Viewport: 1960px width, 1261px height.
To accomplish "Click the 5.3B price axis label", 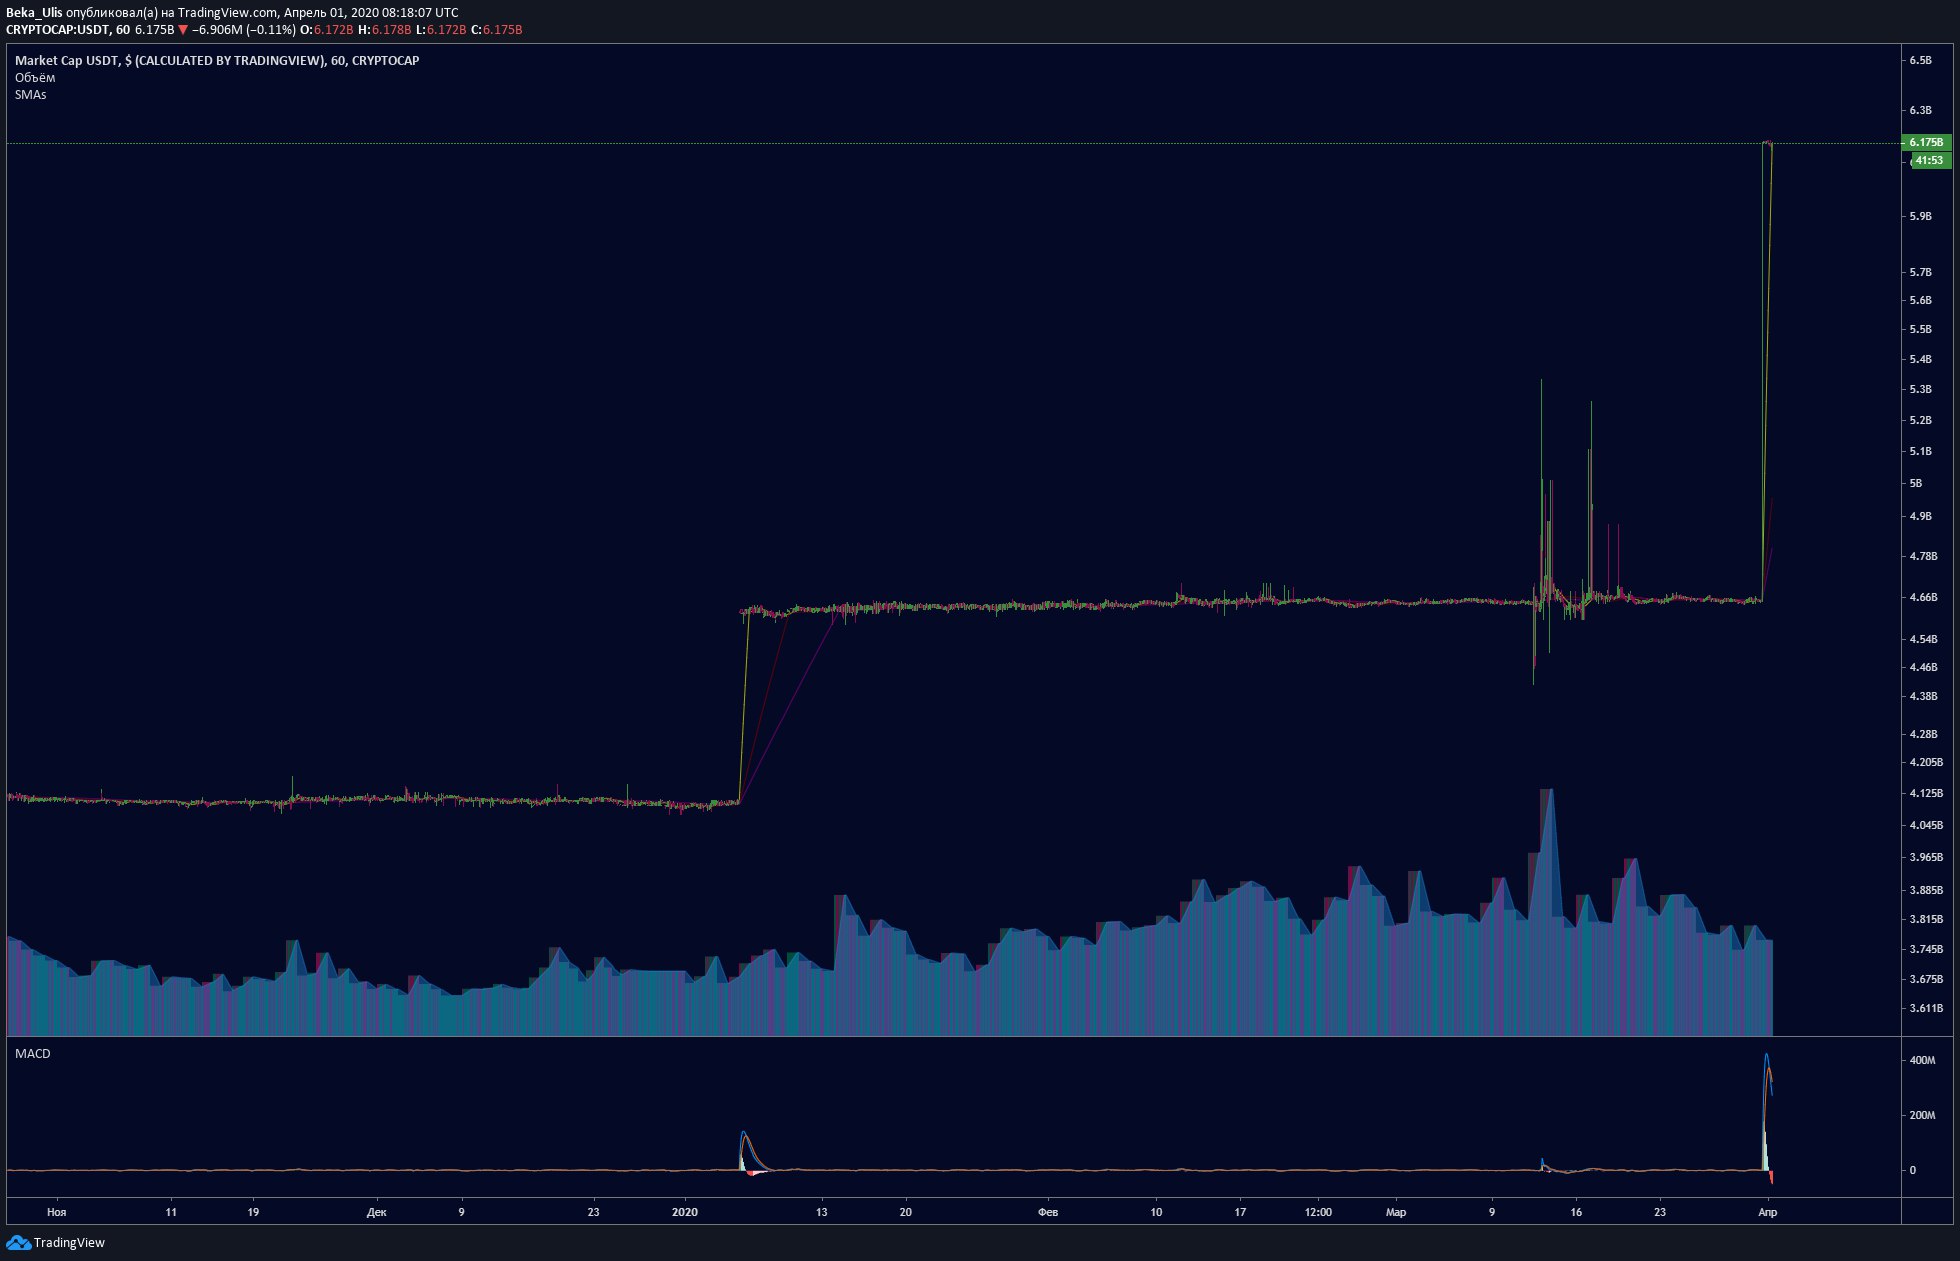I will (x=1920, y=390).
